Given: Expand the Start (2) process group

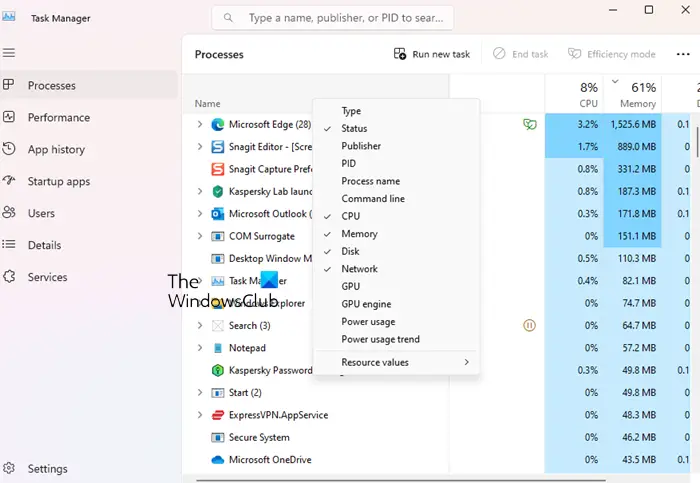Looking at the screenshot, I should [200, 392].
